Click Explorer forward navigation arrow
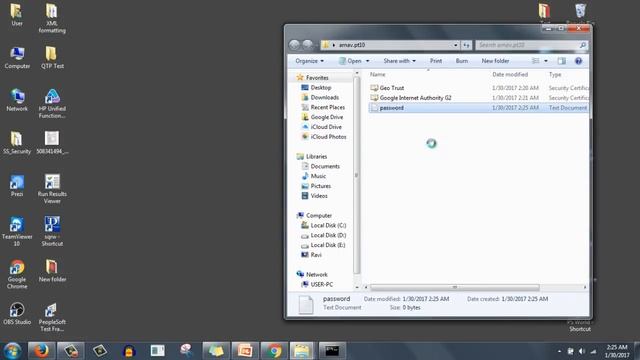The height and width of the screenshot is (360, 640). 307,45
